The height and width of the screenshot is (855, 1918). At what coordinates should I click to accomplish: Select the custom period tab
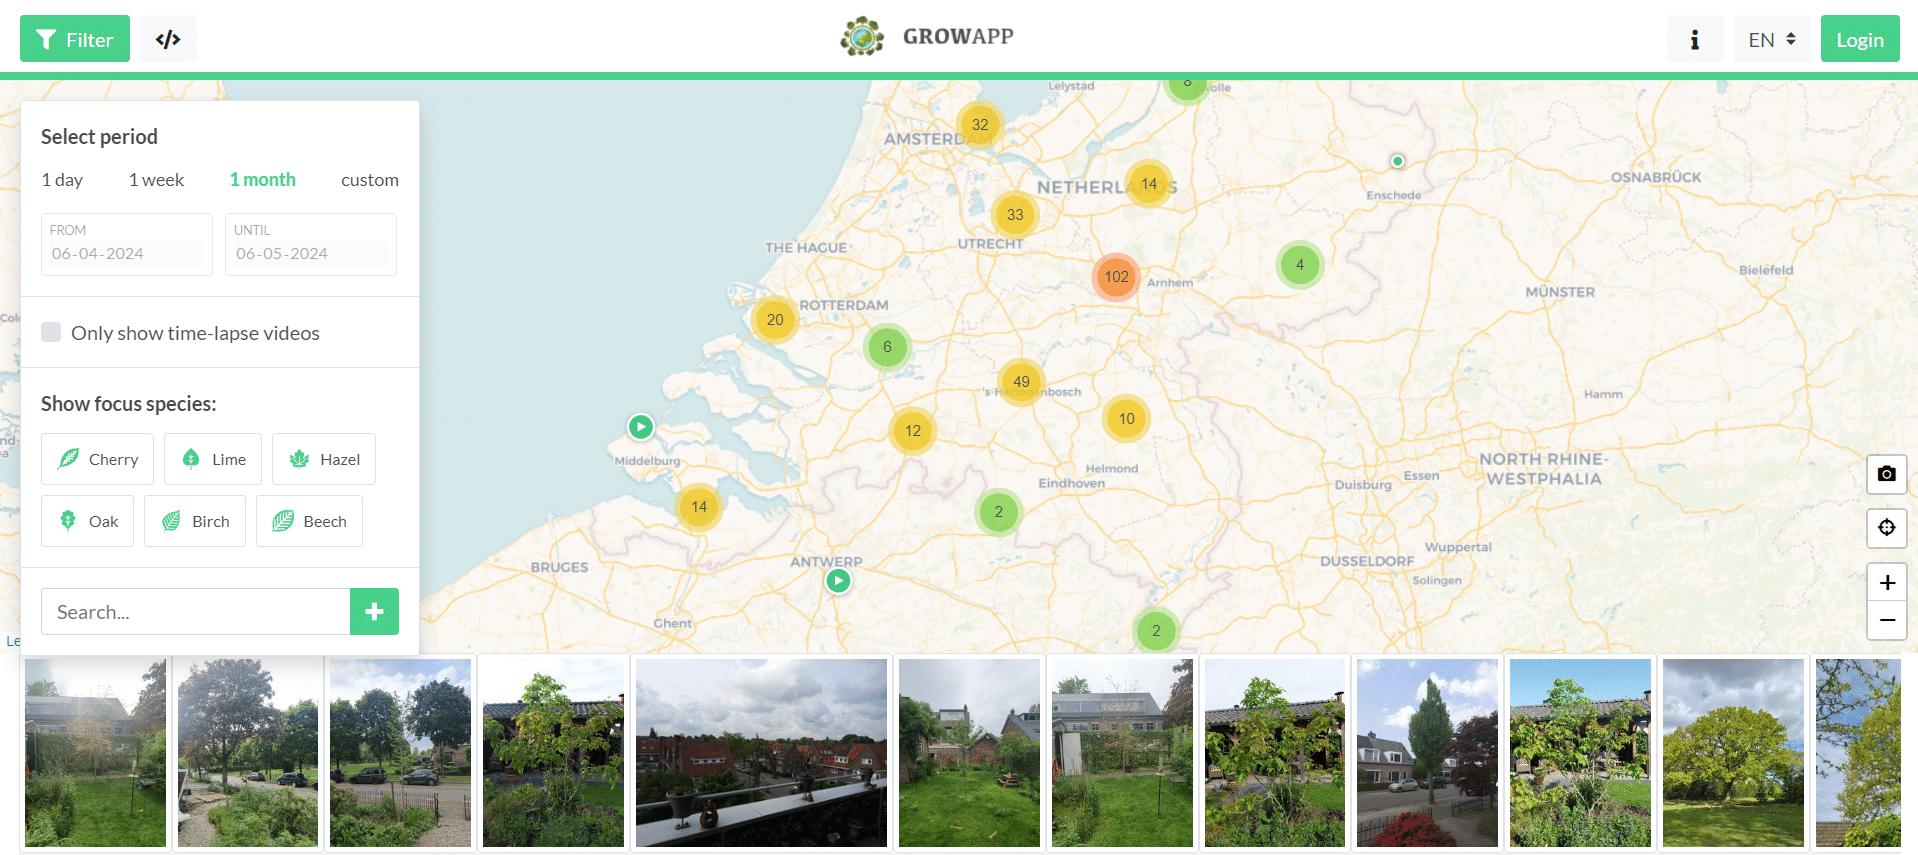coord(369,180)
